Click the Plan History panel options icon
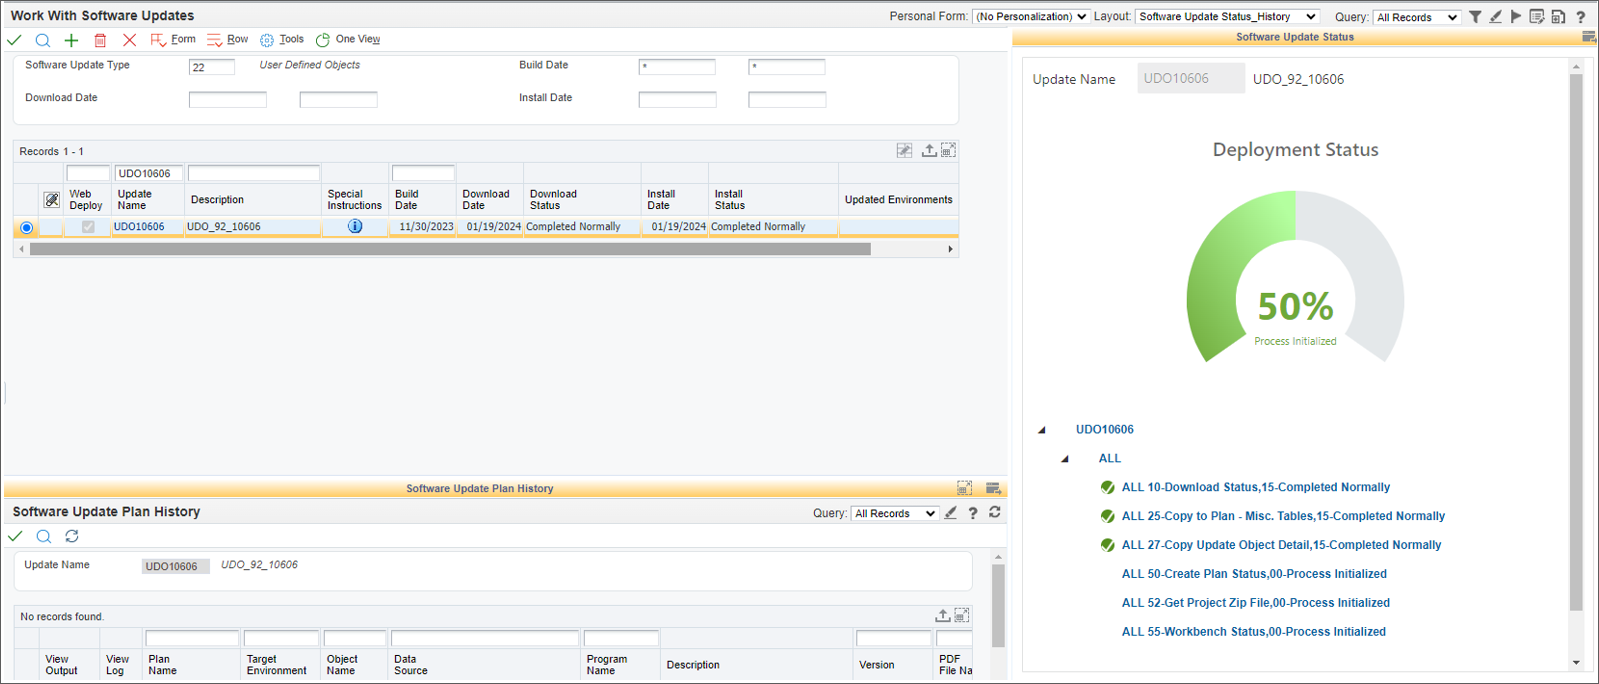1599x684 pixels. tap(993, 488)
